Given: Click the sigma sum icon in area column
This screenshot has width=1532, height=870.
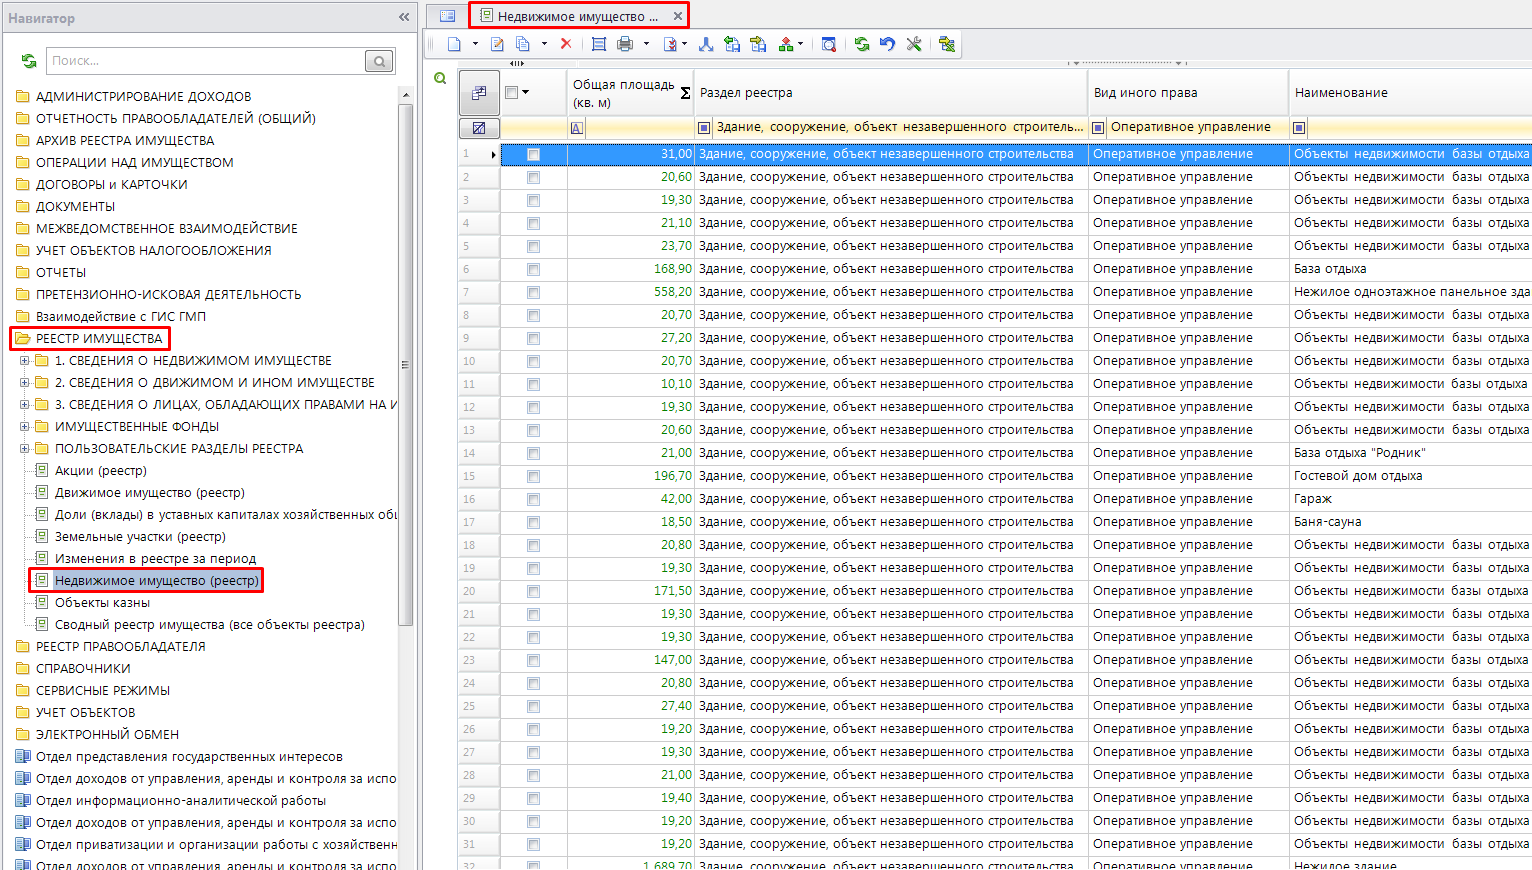Looking at the screenshot, I should coord(685,93).
